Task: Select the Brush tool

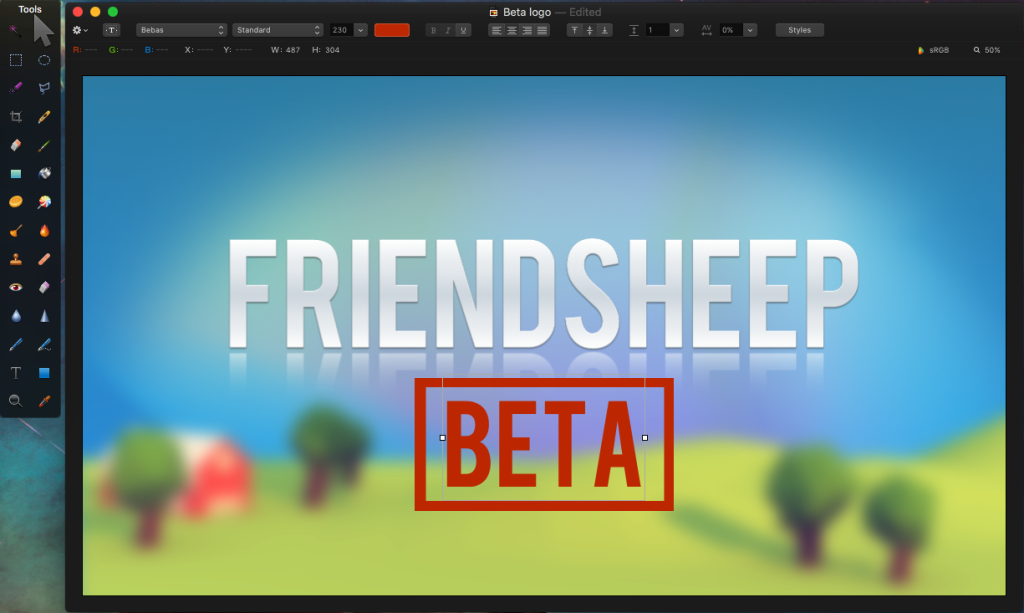Action: (44, 145)
